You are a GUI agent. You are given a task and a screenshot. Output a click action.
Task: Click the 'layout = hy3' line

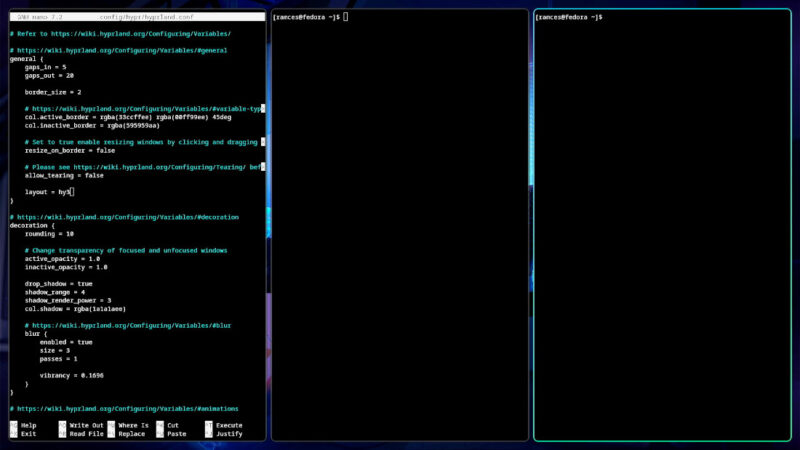[x=47, y=192]
